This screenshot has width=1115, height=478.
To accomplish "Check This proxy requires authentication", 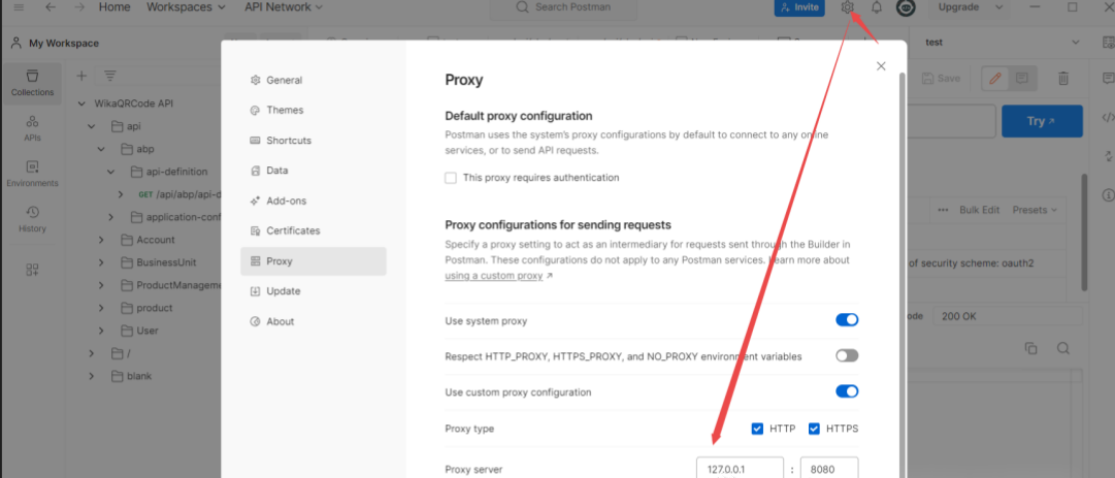I will (x=450, y=178).
